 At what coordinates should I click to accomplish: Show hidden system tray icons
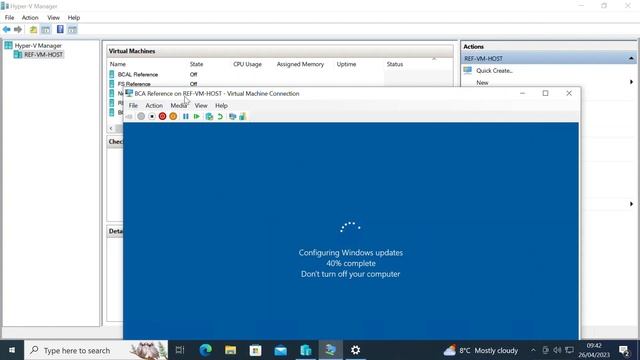(x=533, y=350)
